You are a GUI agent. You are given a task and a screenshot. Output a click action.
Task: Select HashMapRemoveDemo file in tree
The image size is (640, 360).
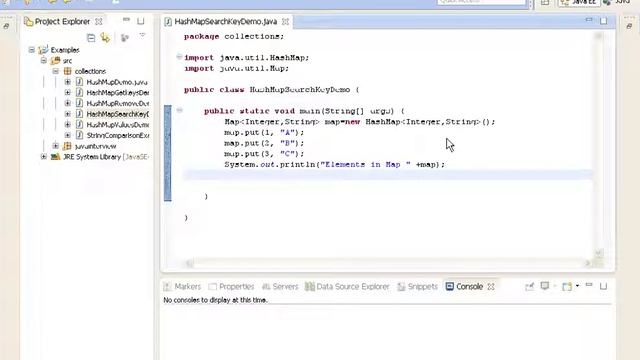(x=118, y=103)
